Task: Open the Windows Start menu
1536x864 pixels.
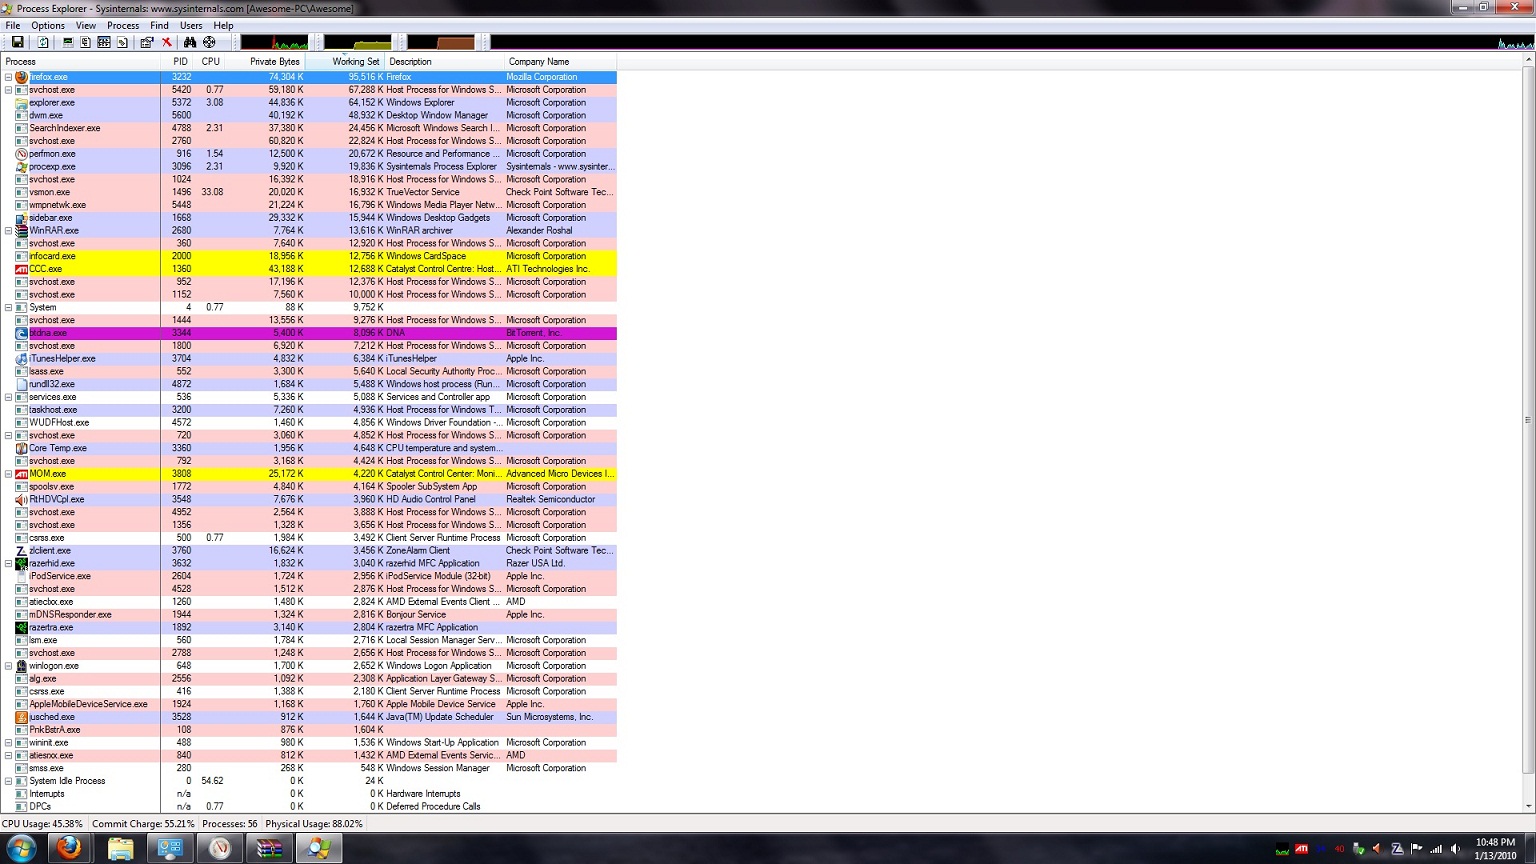Action: coord(20,849)
